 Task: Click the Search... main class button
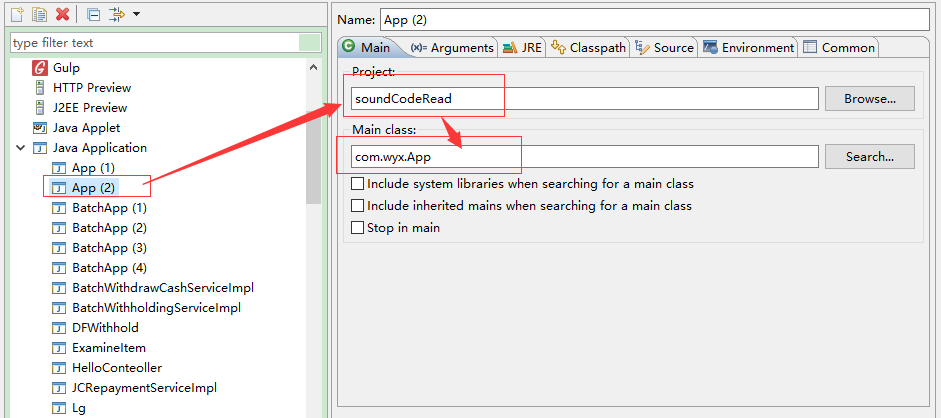point(870,157)
